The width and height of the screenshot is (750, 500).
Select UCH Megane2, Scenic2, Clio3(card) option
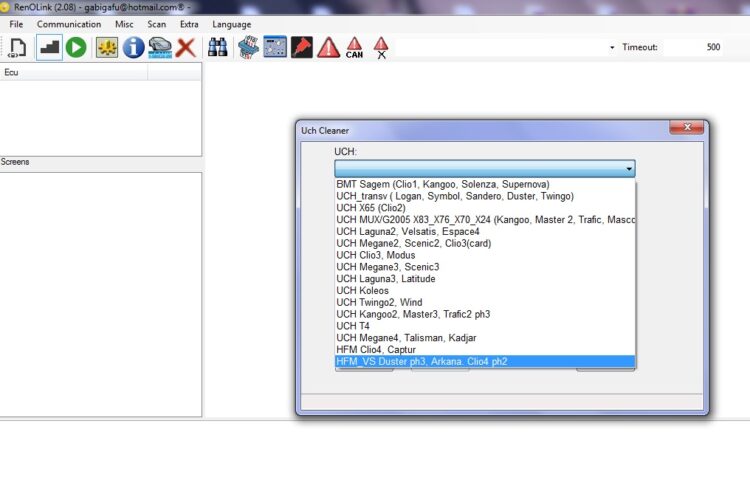coord(485,243)
